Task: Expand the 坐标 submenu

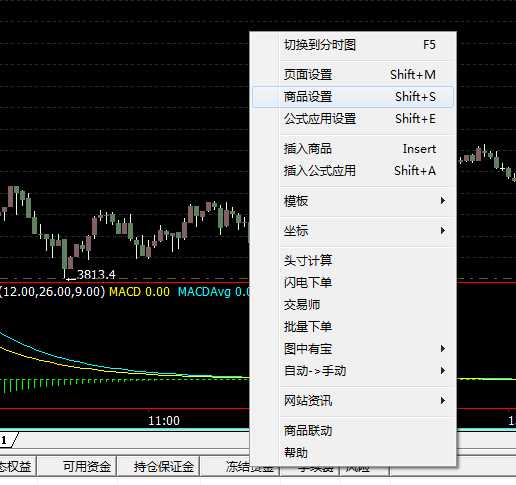Action: click(353, 231)
